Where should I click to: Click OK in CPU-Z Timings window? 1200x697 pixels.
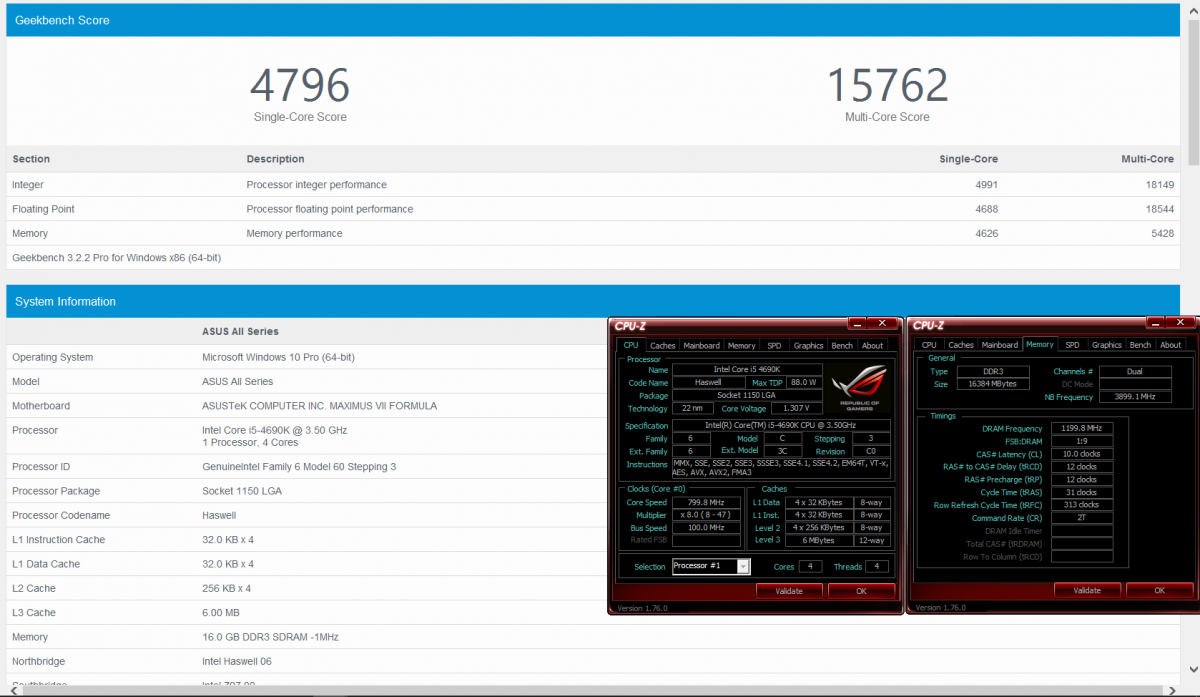coord(1159,591)
